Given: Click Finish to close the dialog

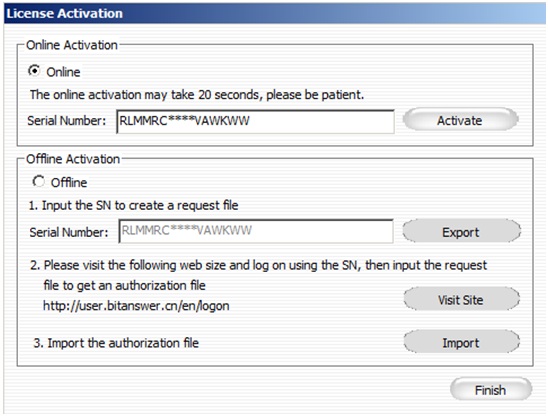Looking at the screenshot, I should pyautogui.click(x=490, y=389).
